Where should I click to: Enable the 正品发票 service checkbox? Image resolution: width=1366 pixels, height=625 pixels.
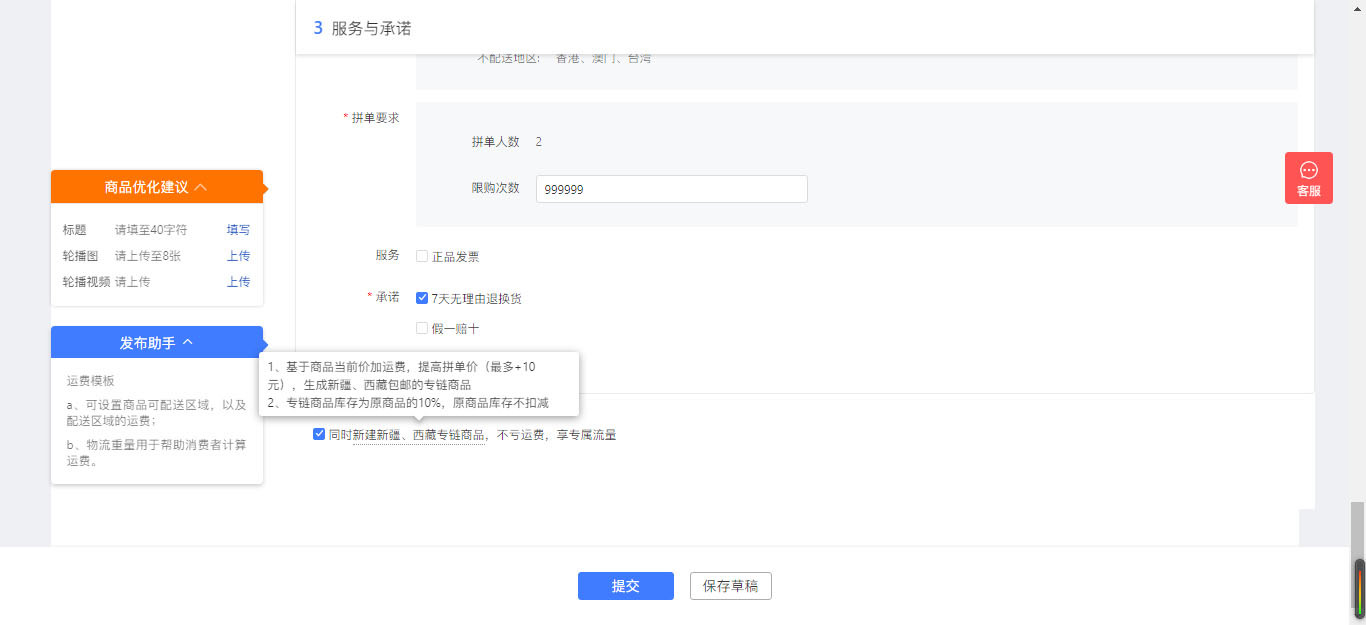421,256
